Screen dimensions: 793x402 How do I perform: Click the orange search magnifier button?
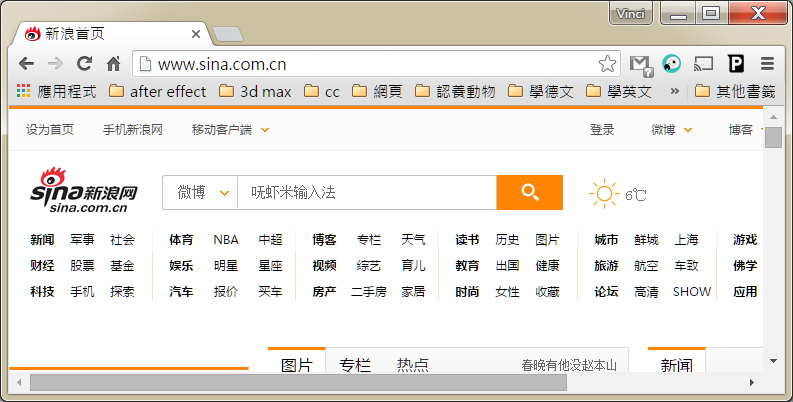(x=530, y=192)
